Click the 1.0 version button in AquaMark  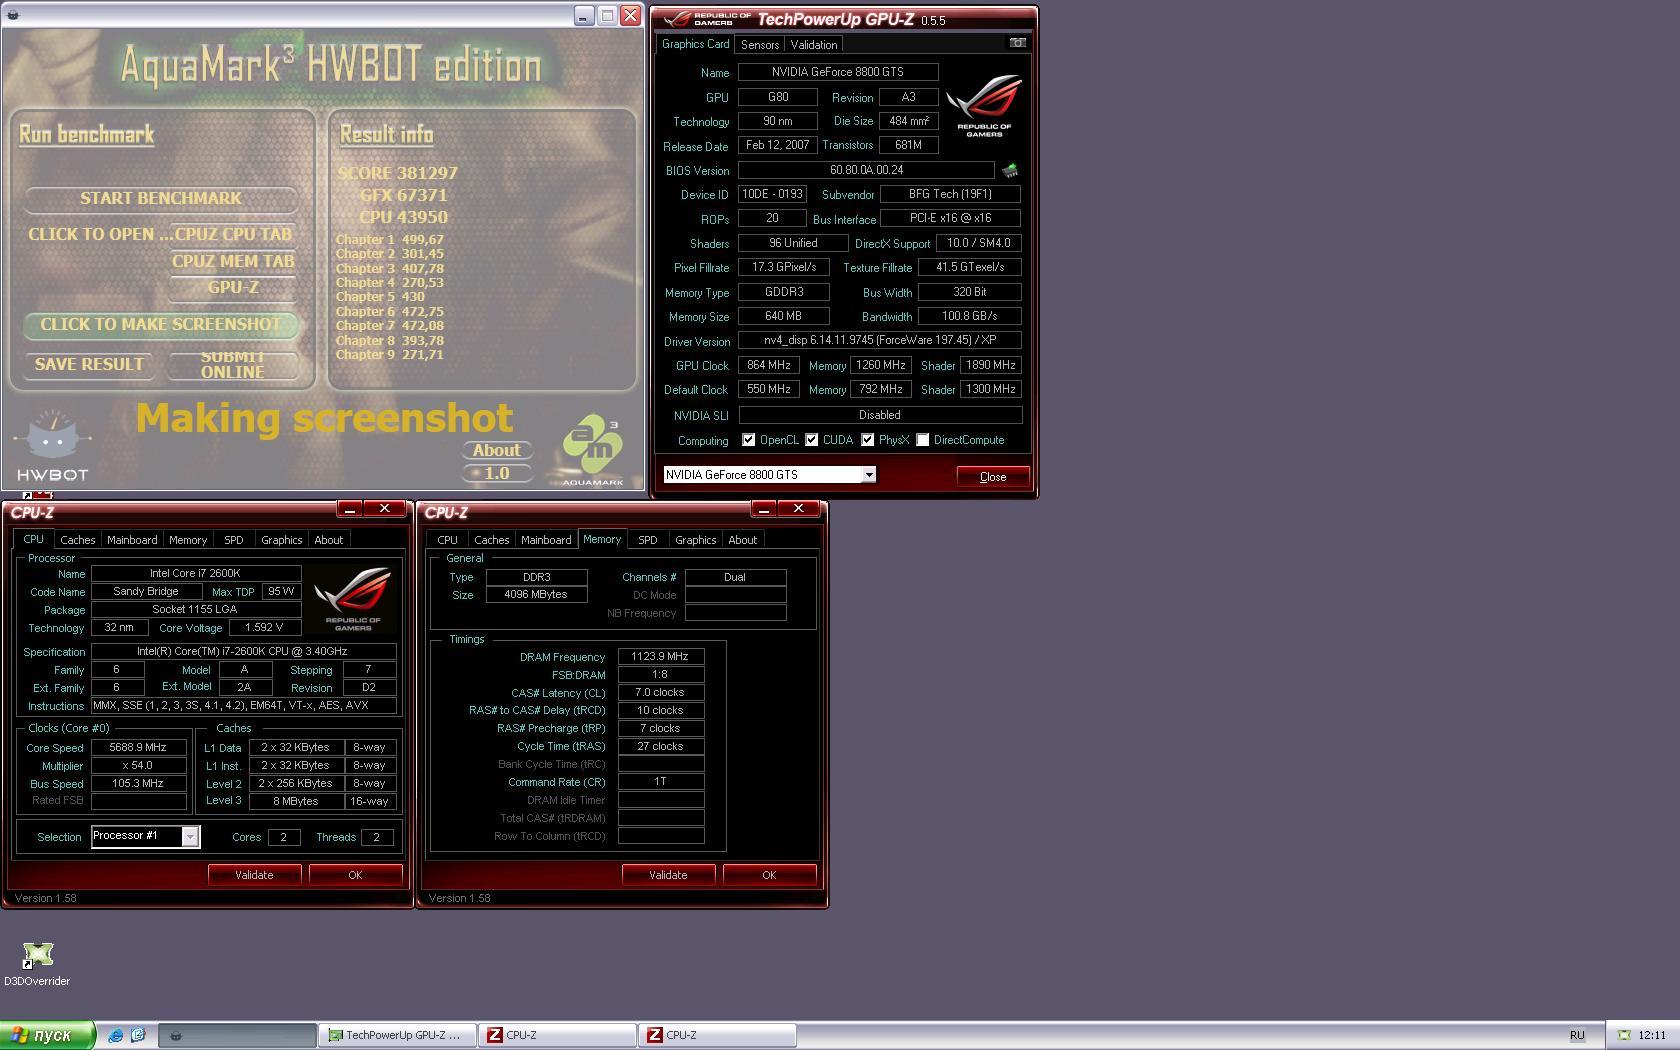click(x=496, y=473)
